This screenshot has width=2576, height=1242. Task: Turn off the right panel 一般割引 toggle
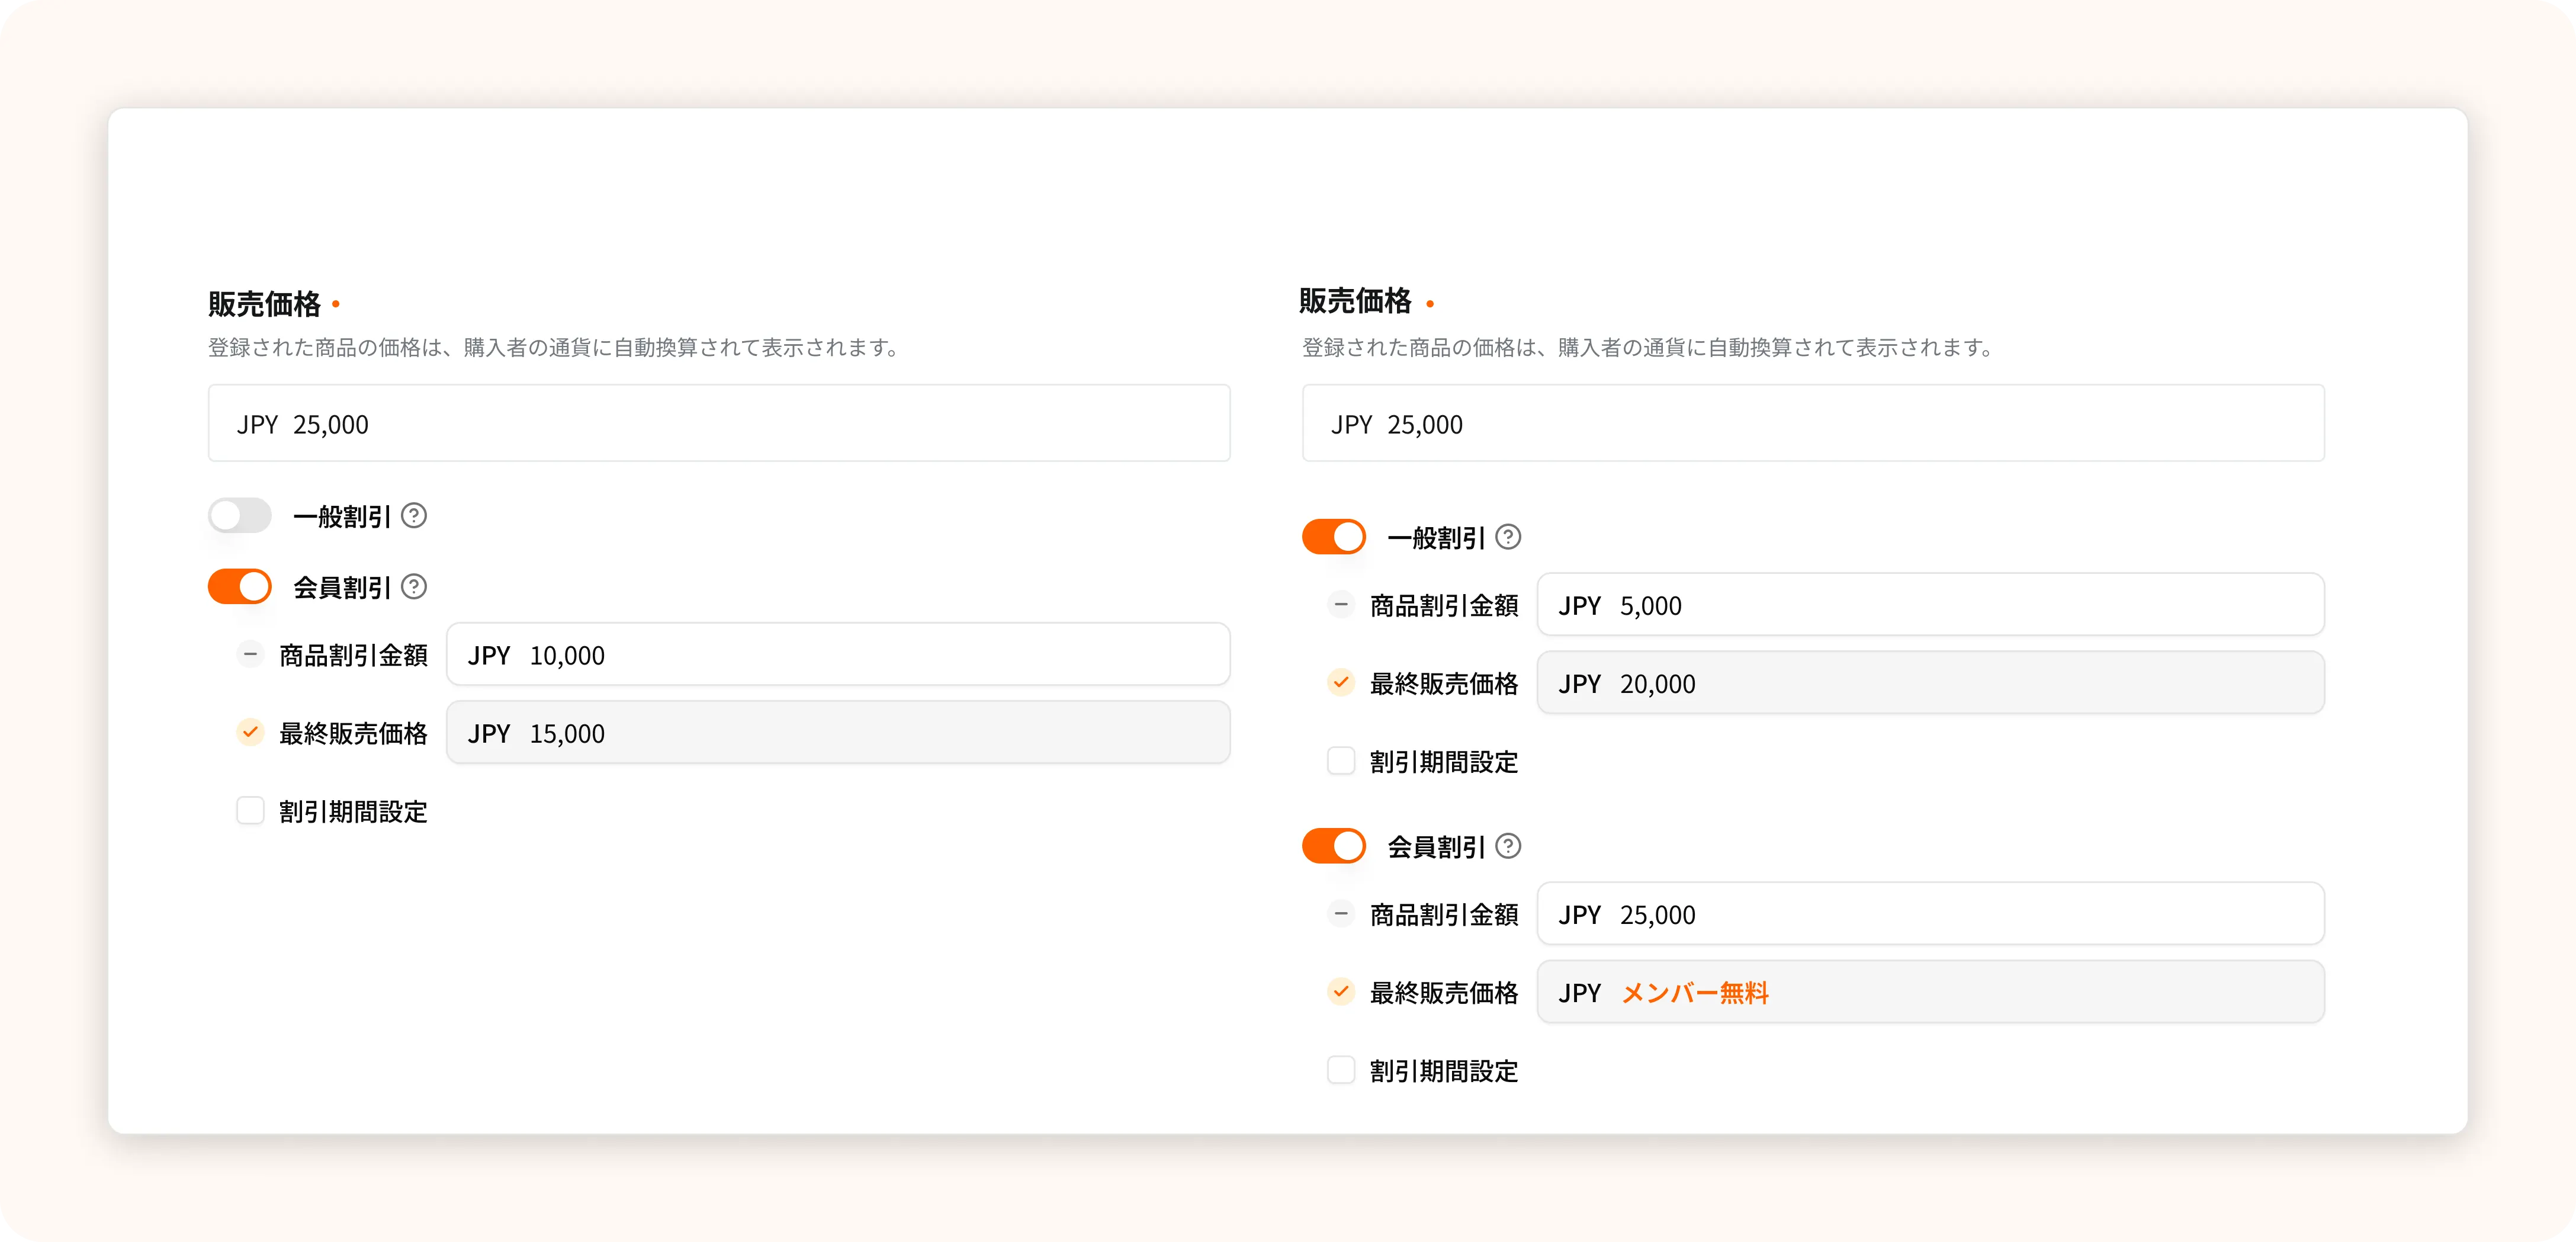pos(1333,537)
